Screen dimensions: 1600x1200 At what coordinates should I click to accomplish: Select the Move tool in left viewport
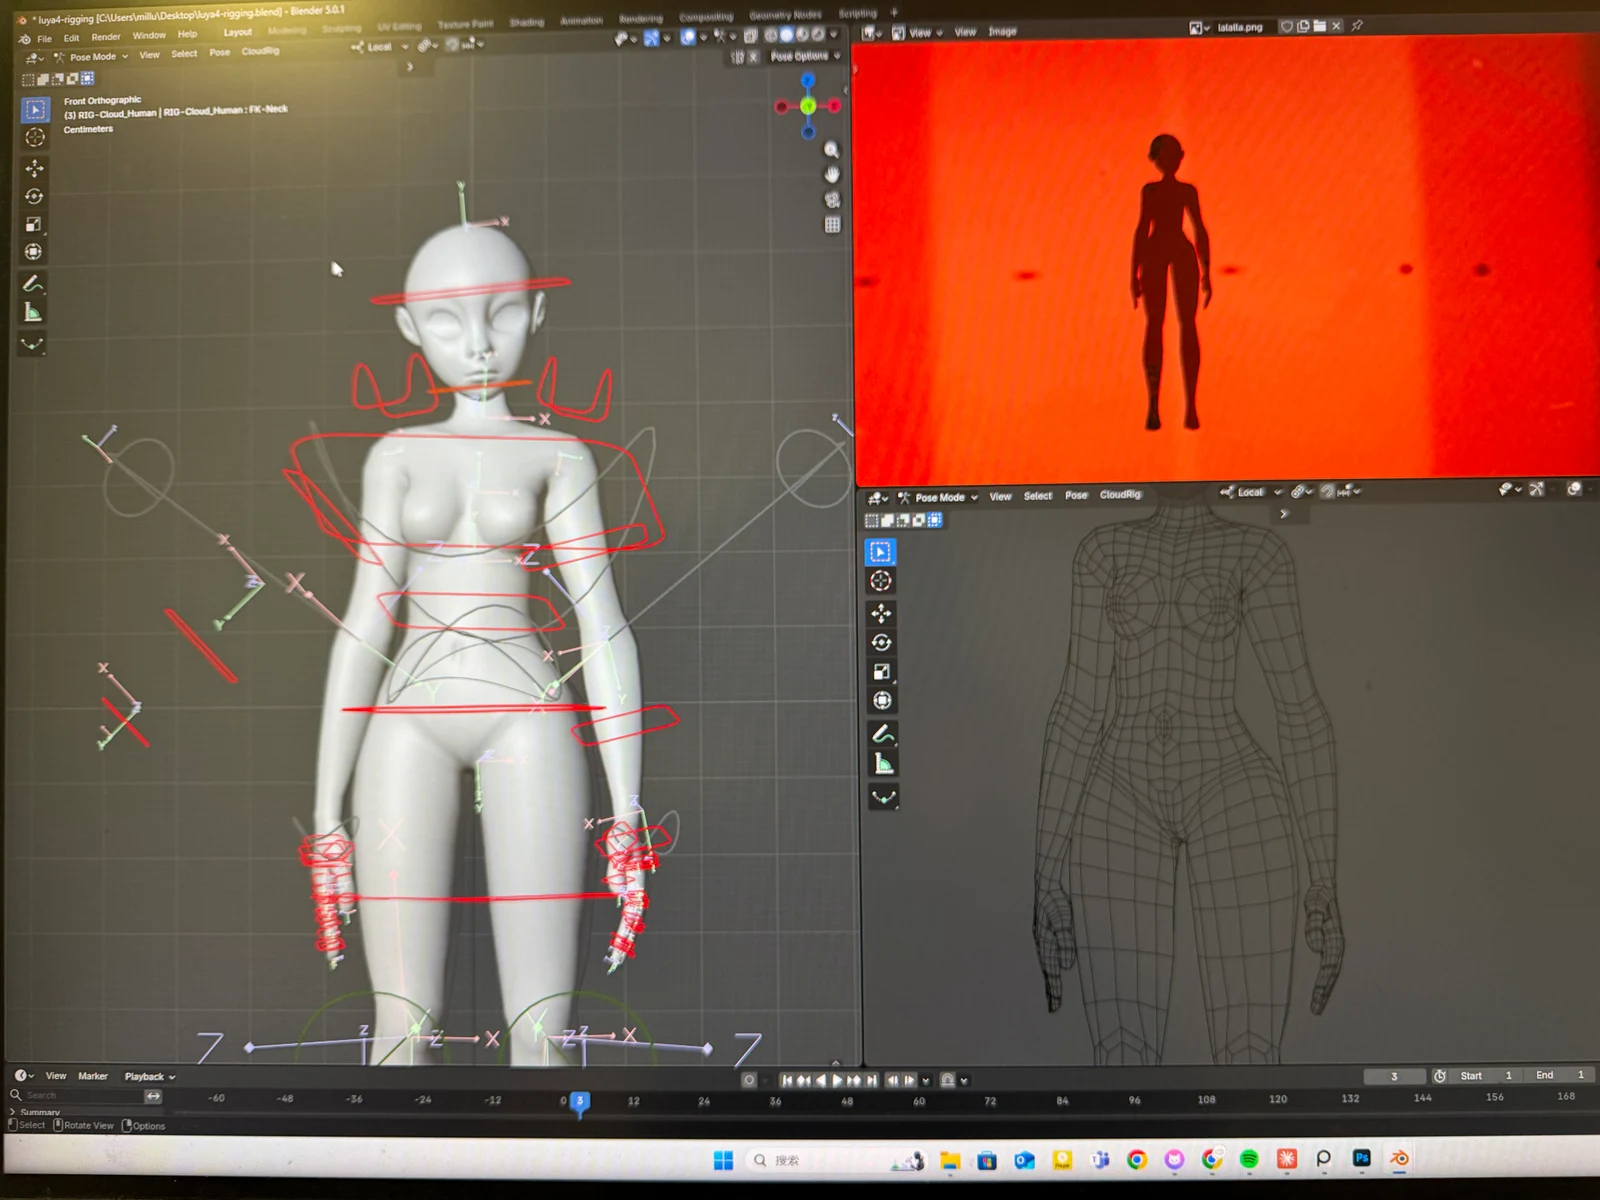click(x=34, y=168)
